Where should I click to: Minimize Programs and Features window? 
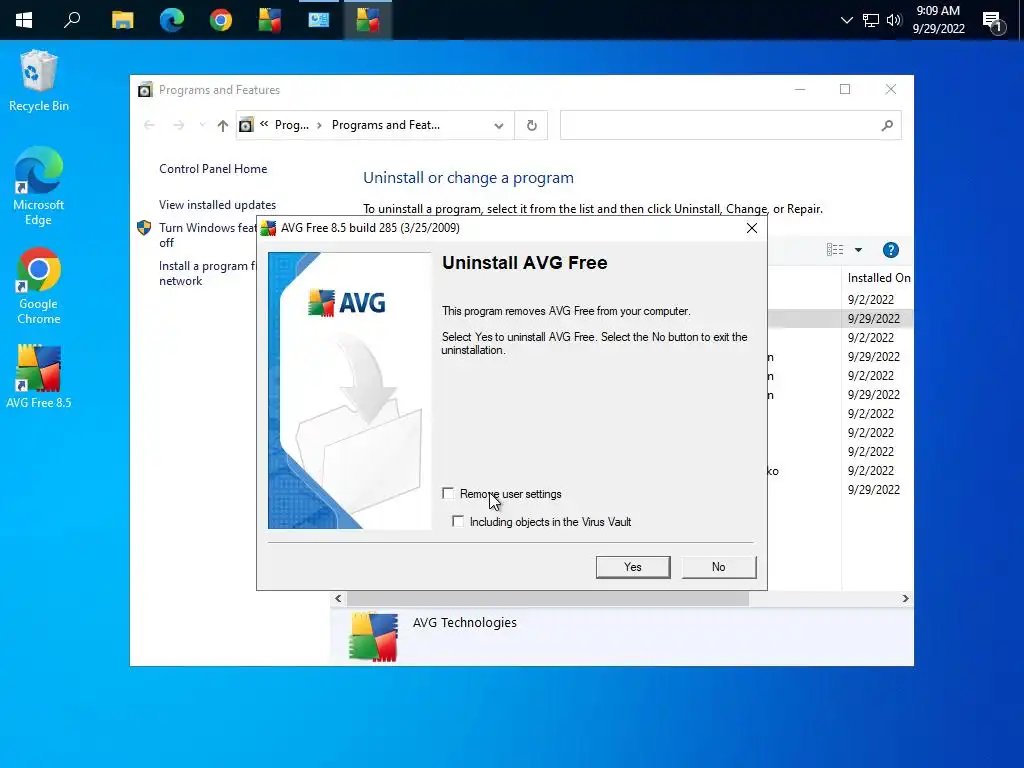click(x=799, y=89)
